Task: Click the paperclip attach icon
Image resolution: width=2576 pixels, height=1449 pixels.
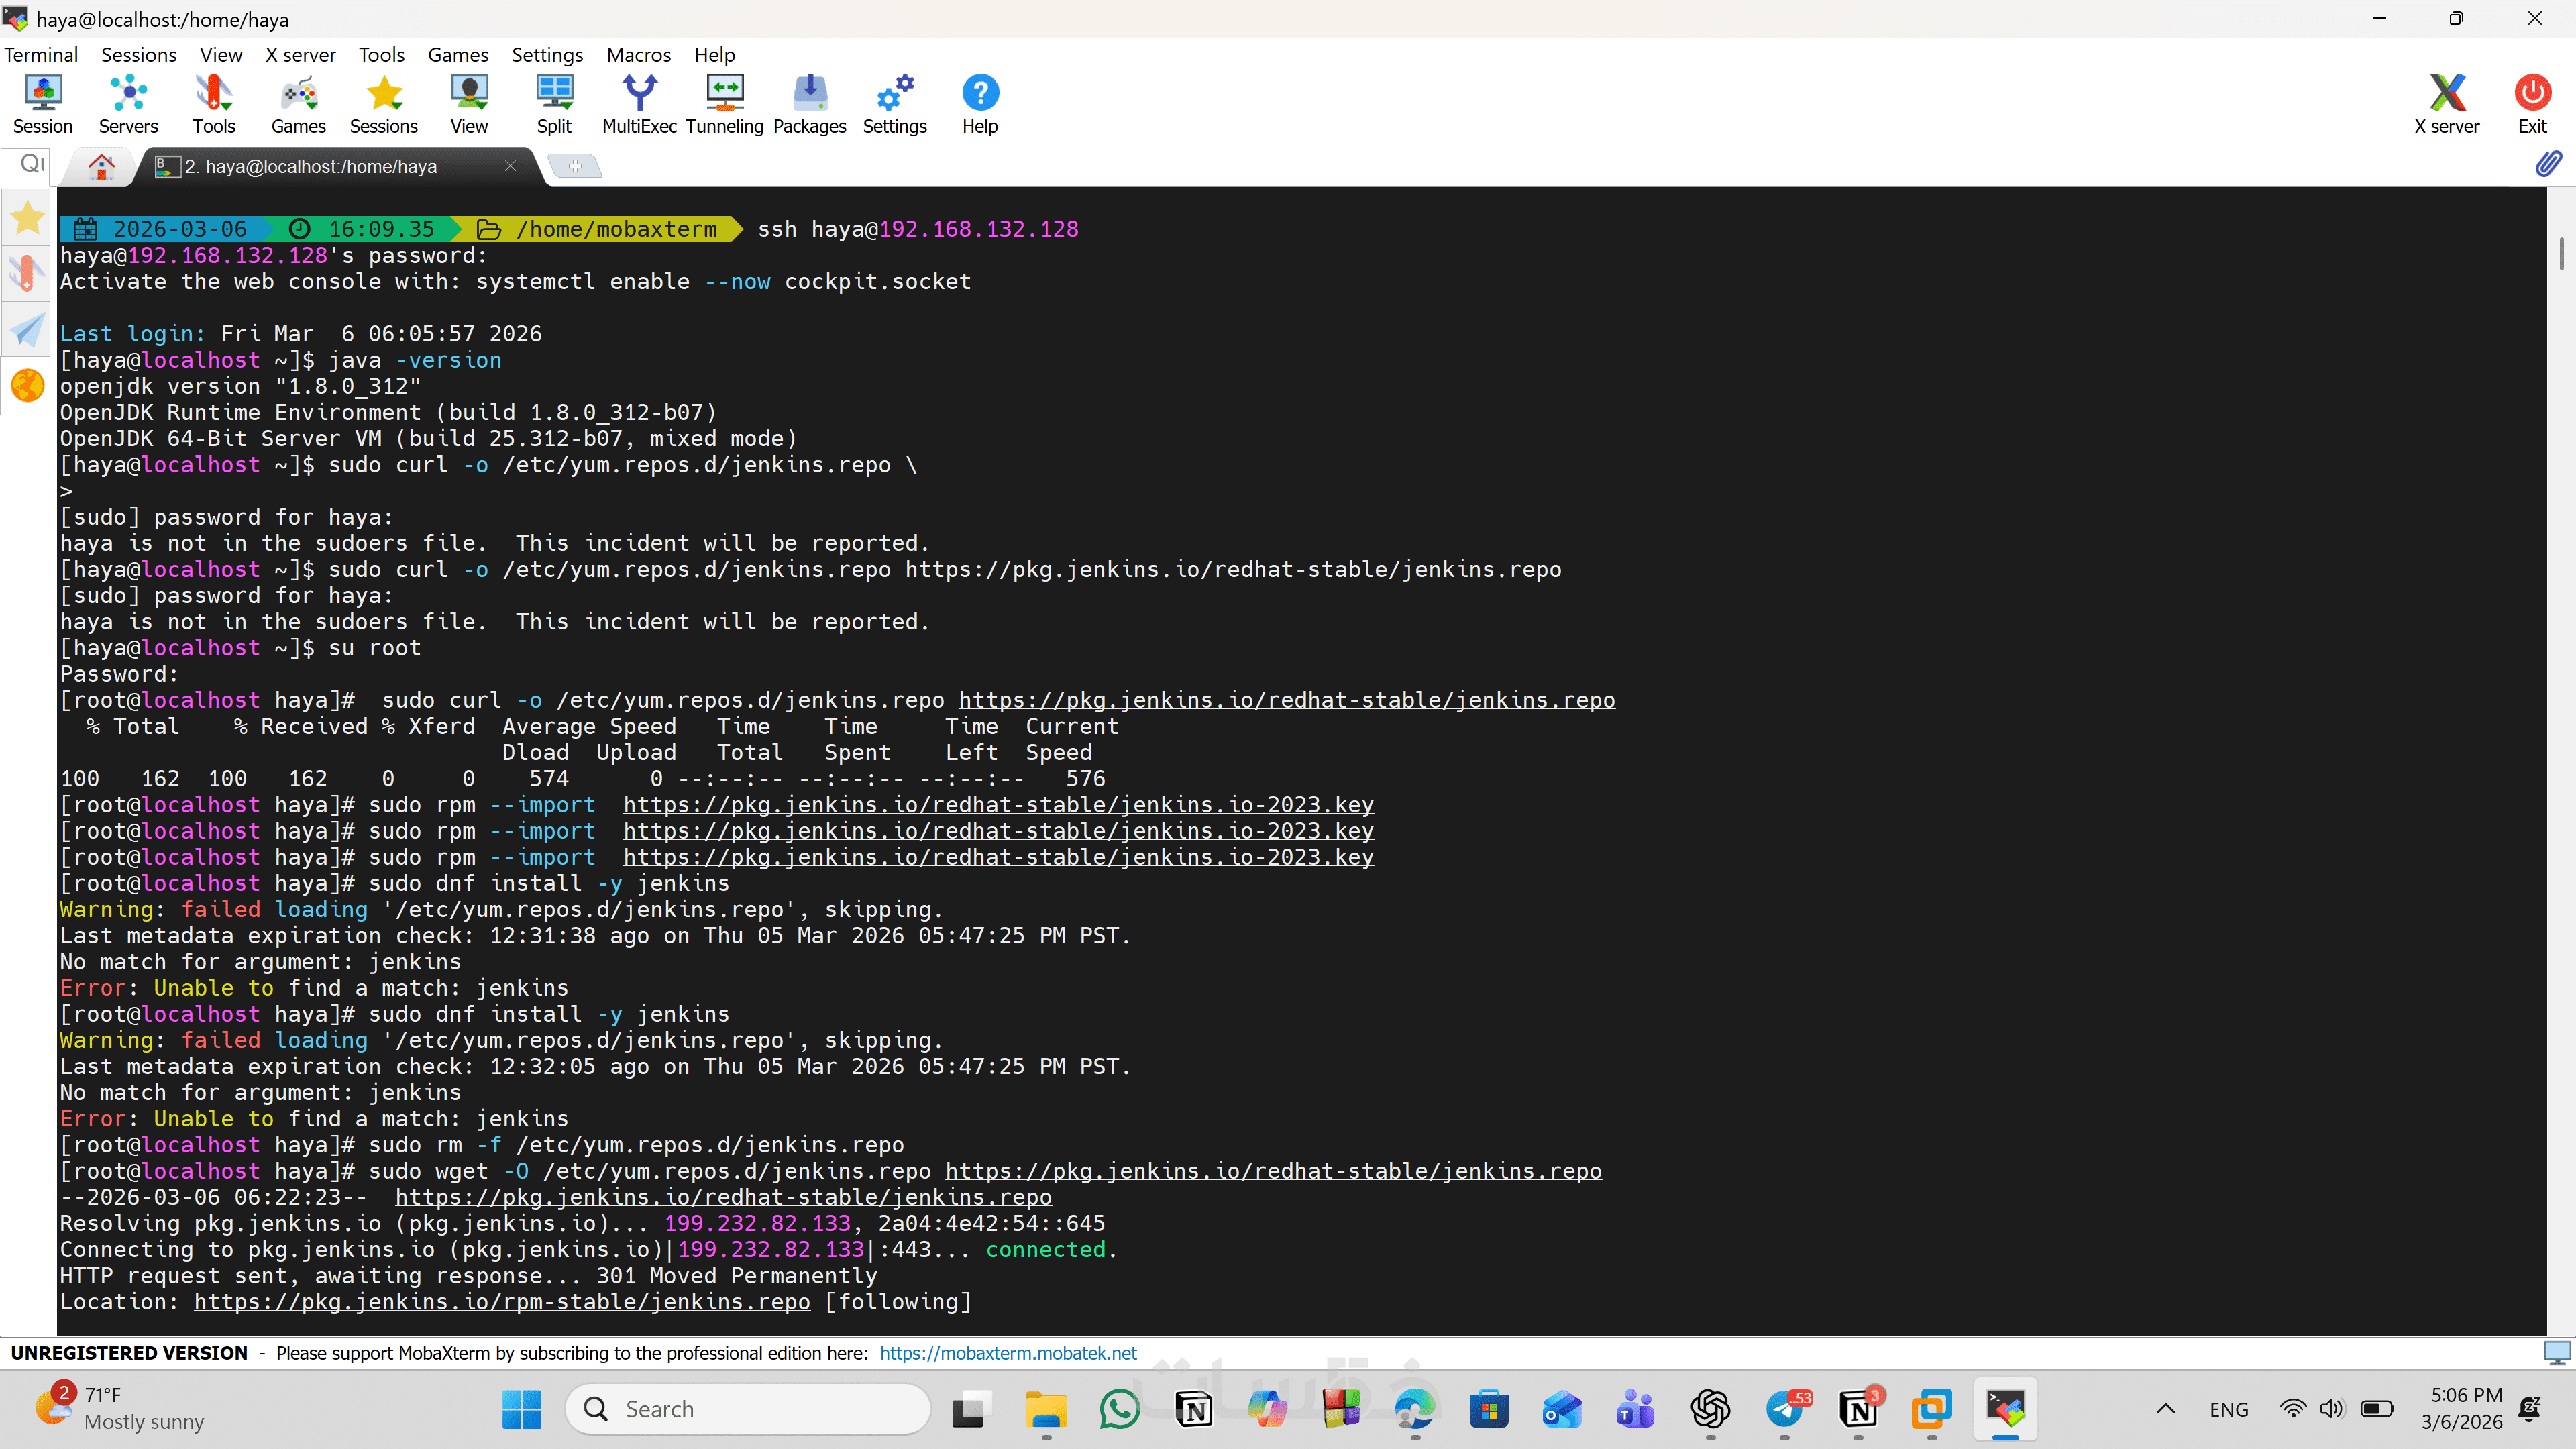Action: [x=2548, y=164]
